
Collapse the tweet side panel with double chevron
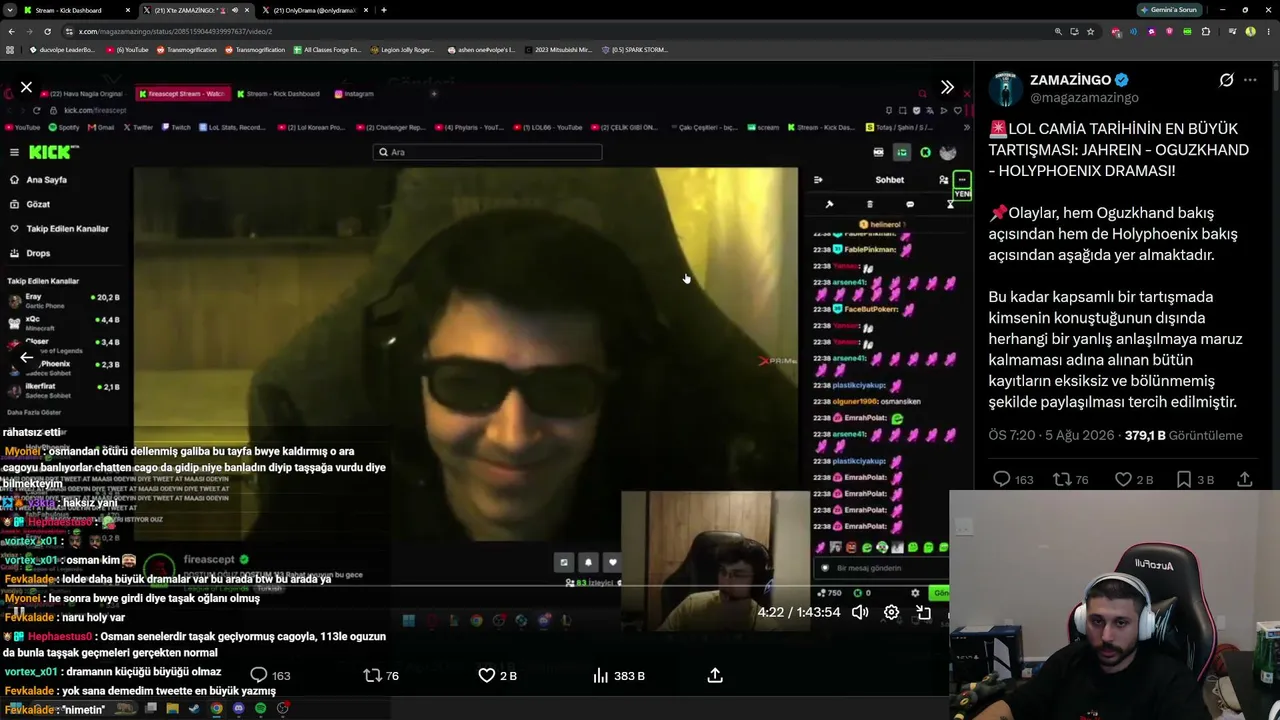947,87
